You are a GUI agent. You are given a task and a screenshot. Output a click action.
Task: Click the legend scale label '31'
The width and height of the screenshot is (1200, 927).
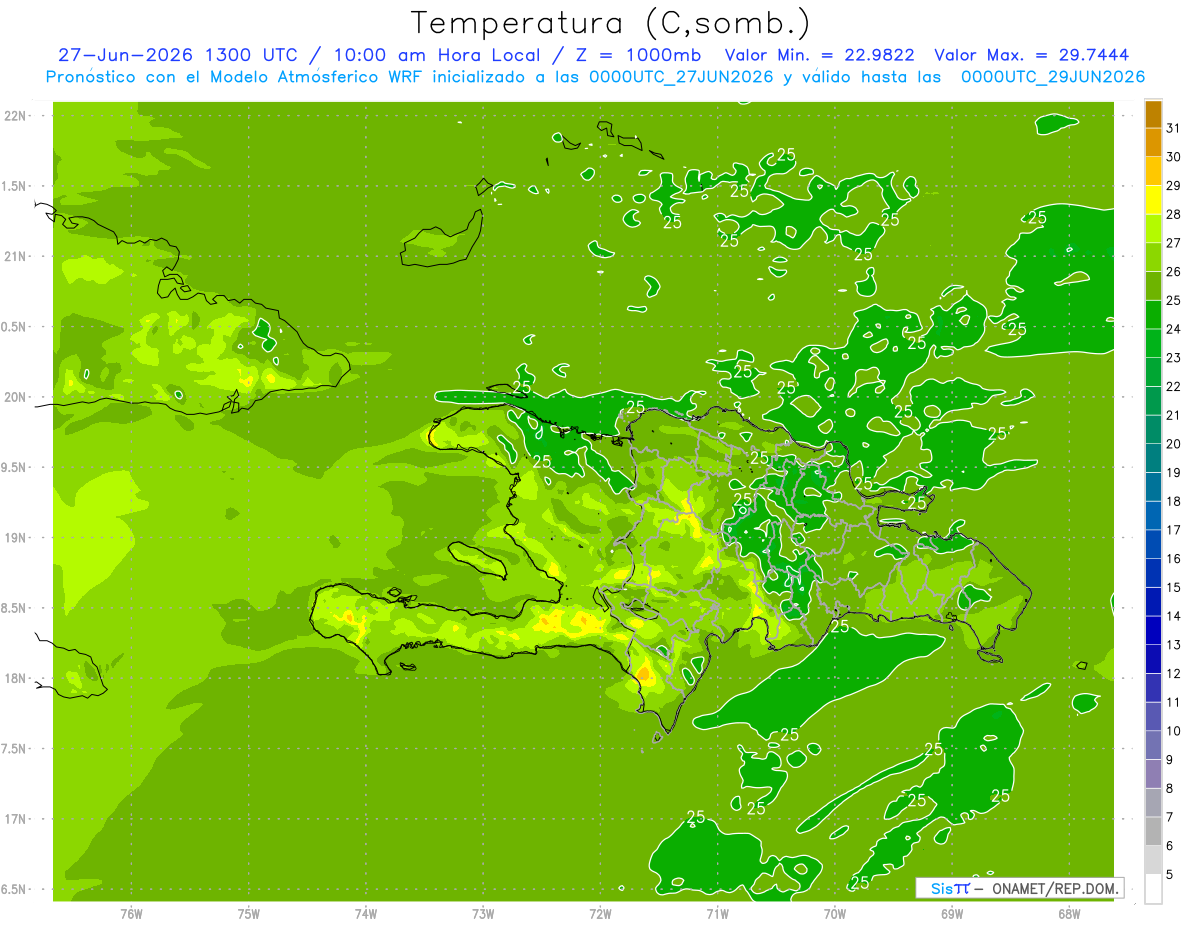coord(1173,128)
